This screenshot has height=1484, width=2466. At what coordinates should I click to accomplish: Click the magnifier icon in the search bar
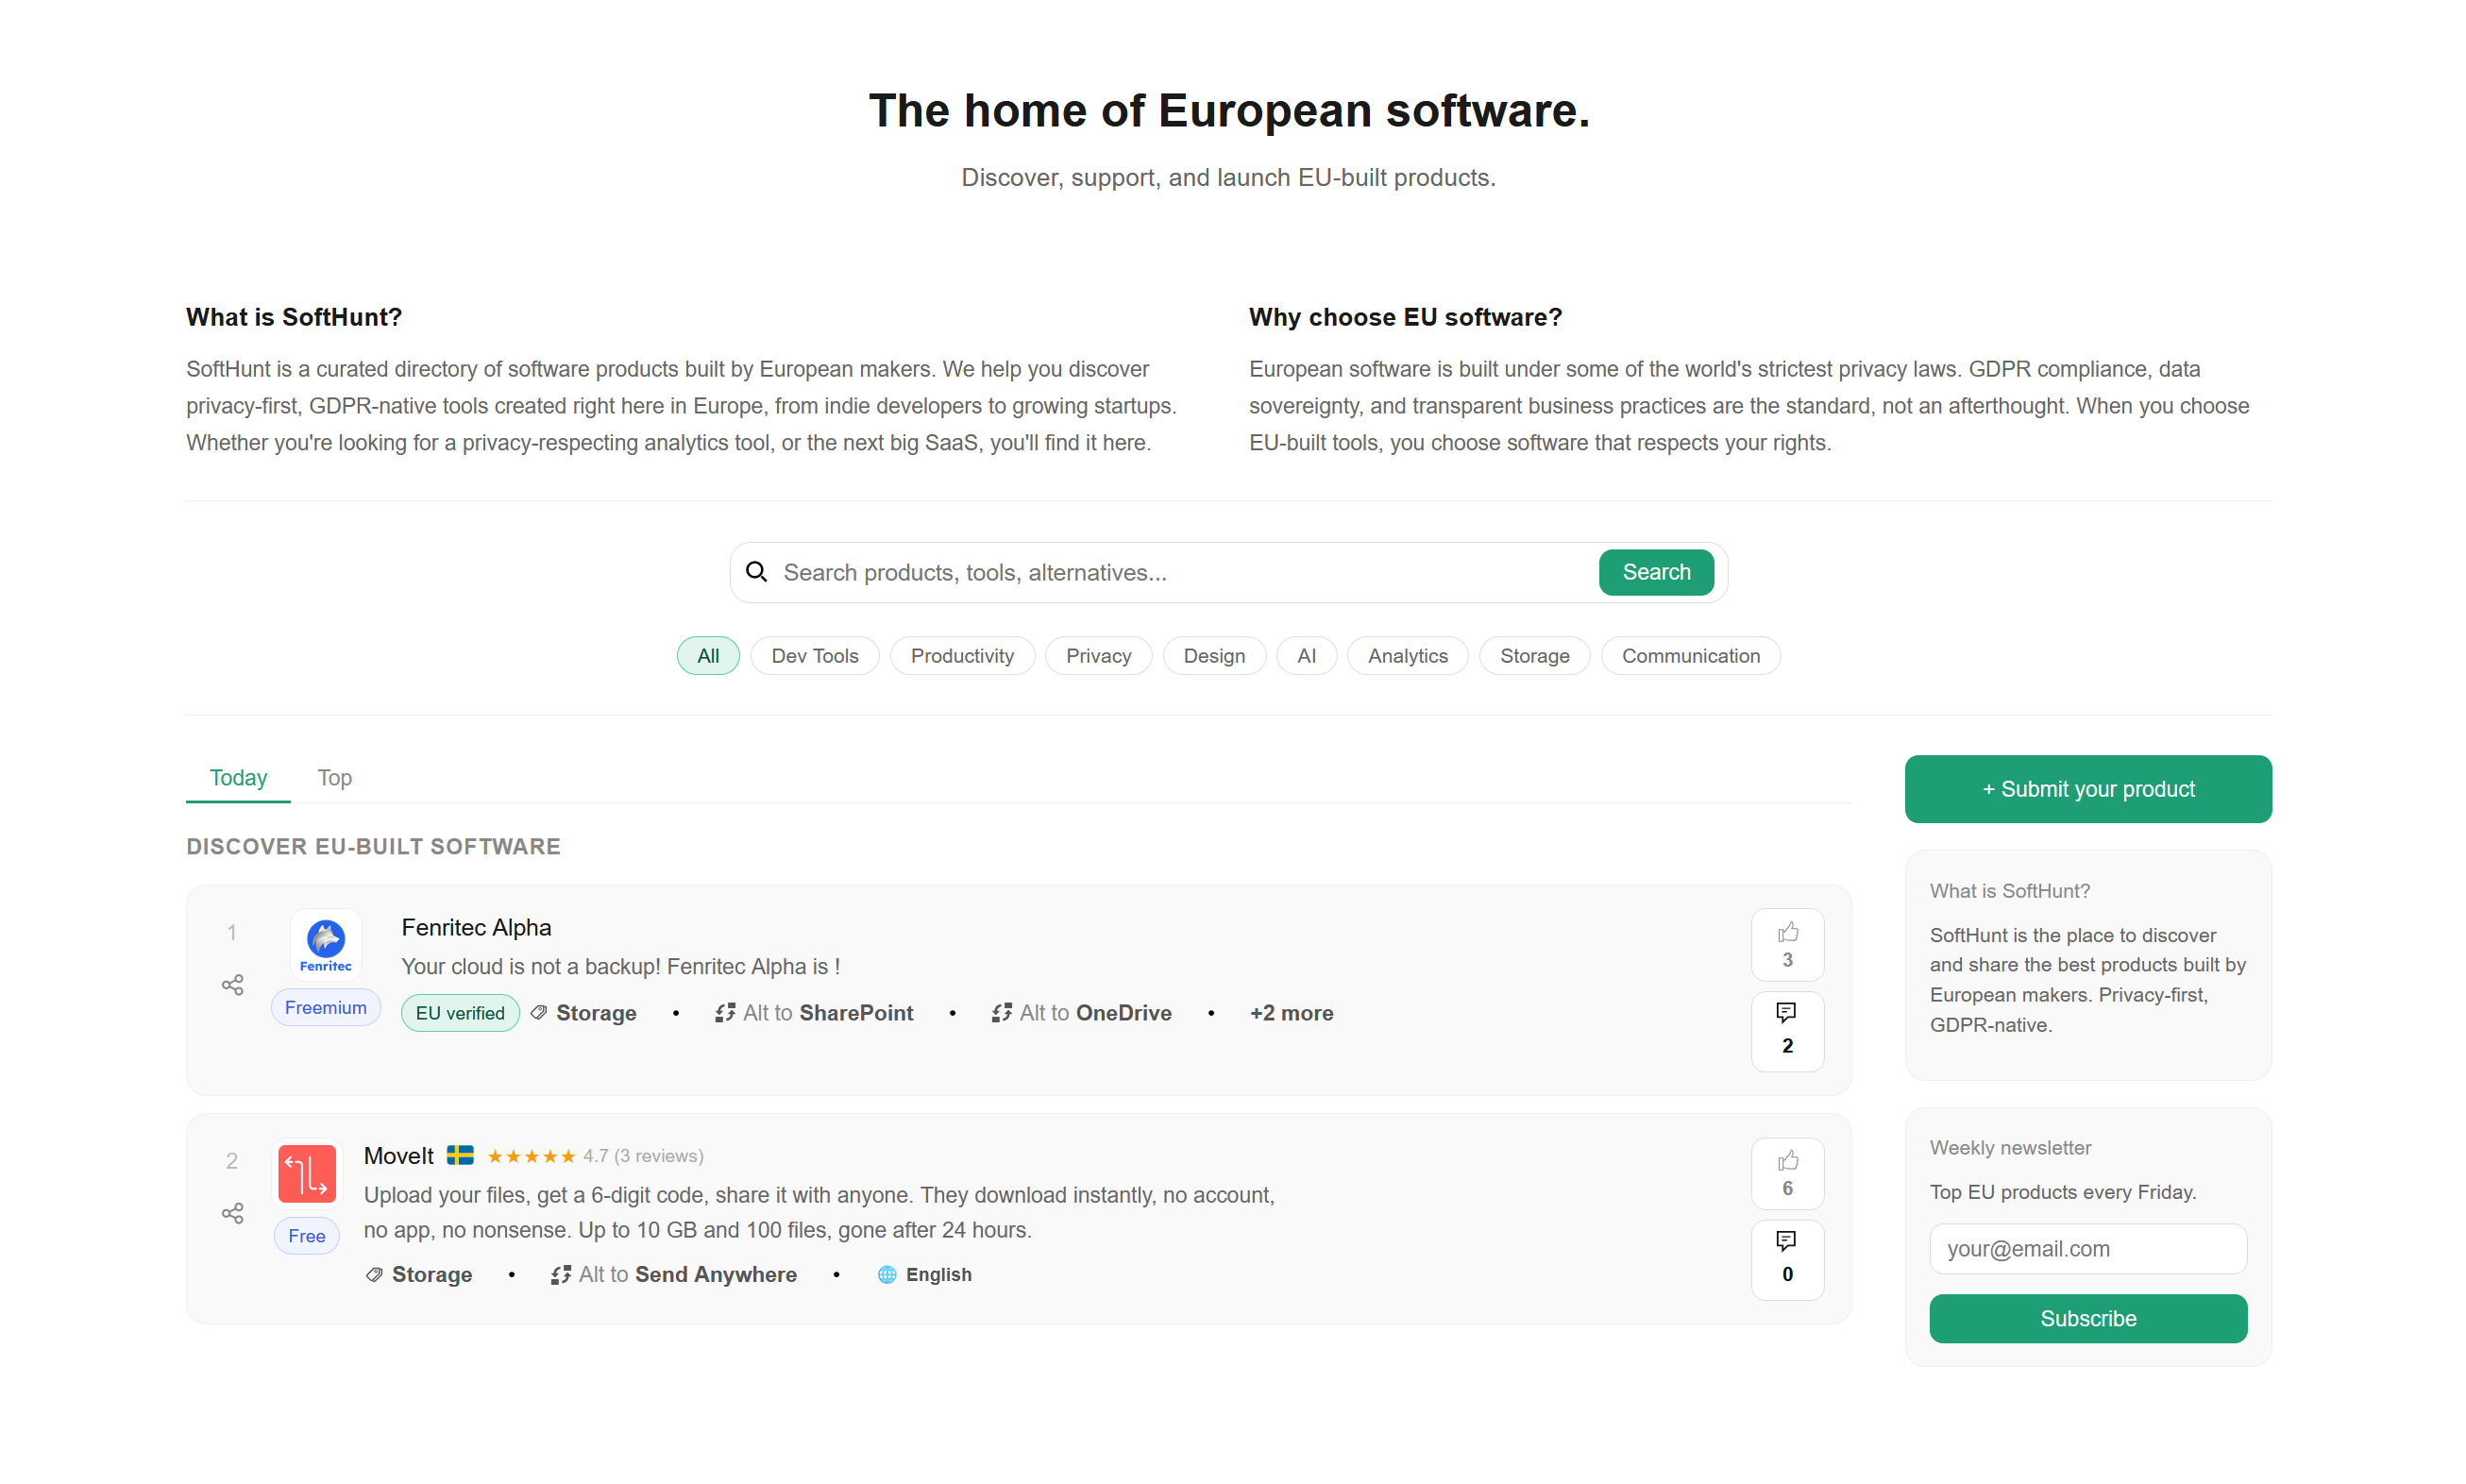point(757,572)
